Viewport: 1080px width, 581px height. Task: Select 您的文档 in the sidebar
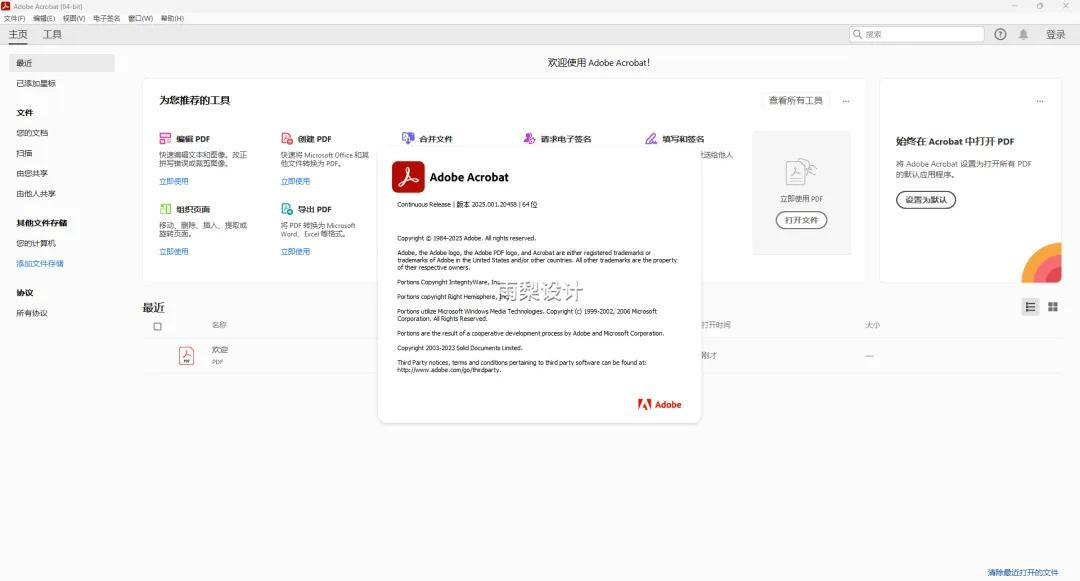(x=32, y=133)
